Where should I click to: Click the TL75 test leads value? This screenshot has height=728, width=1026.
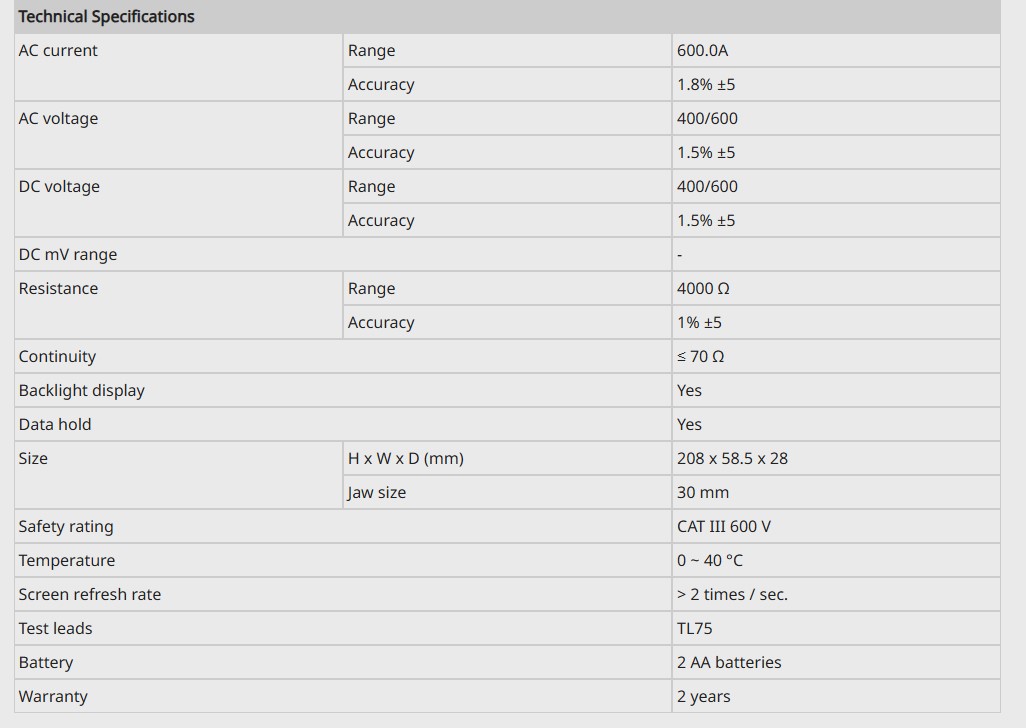point(695,629)
